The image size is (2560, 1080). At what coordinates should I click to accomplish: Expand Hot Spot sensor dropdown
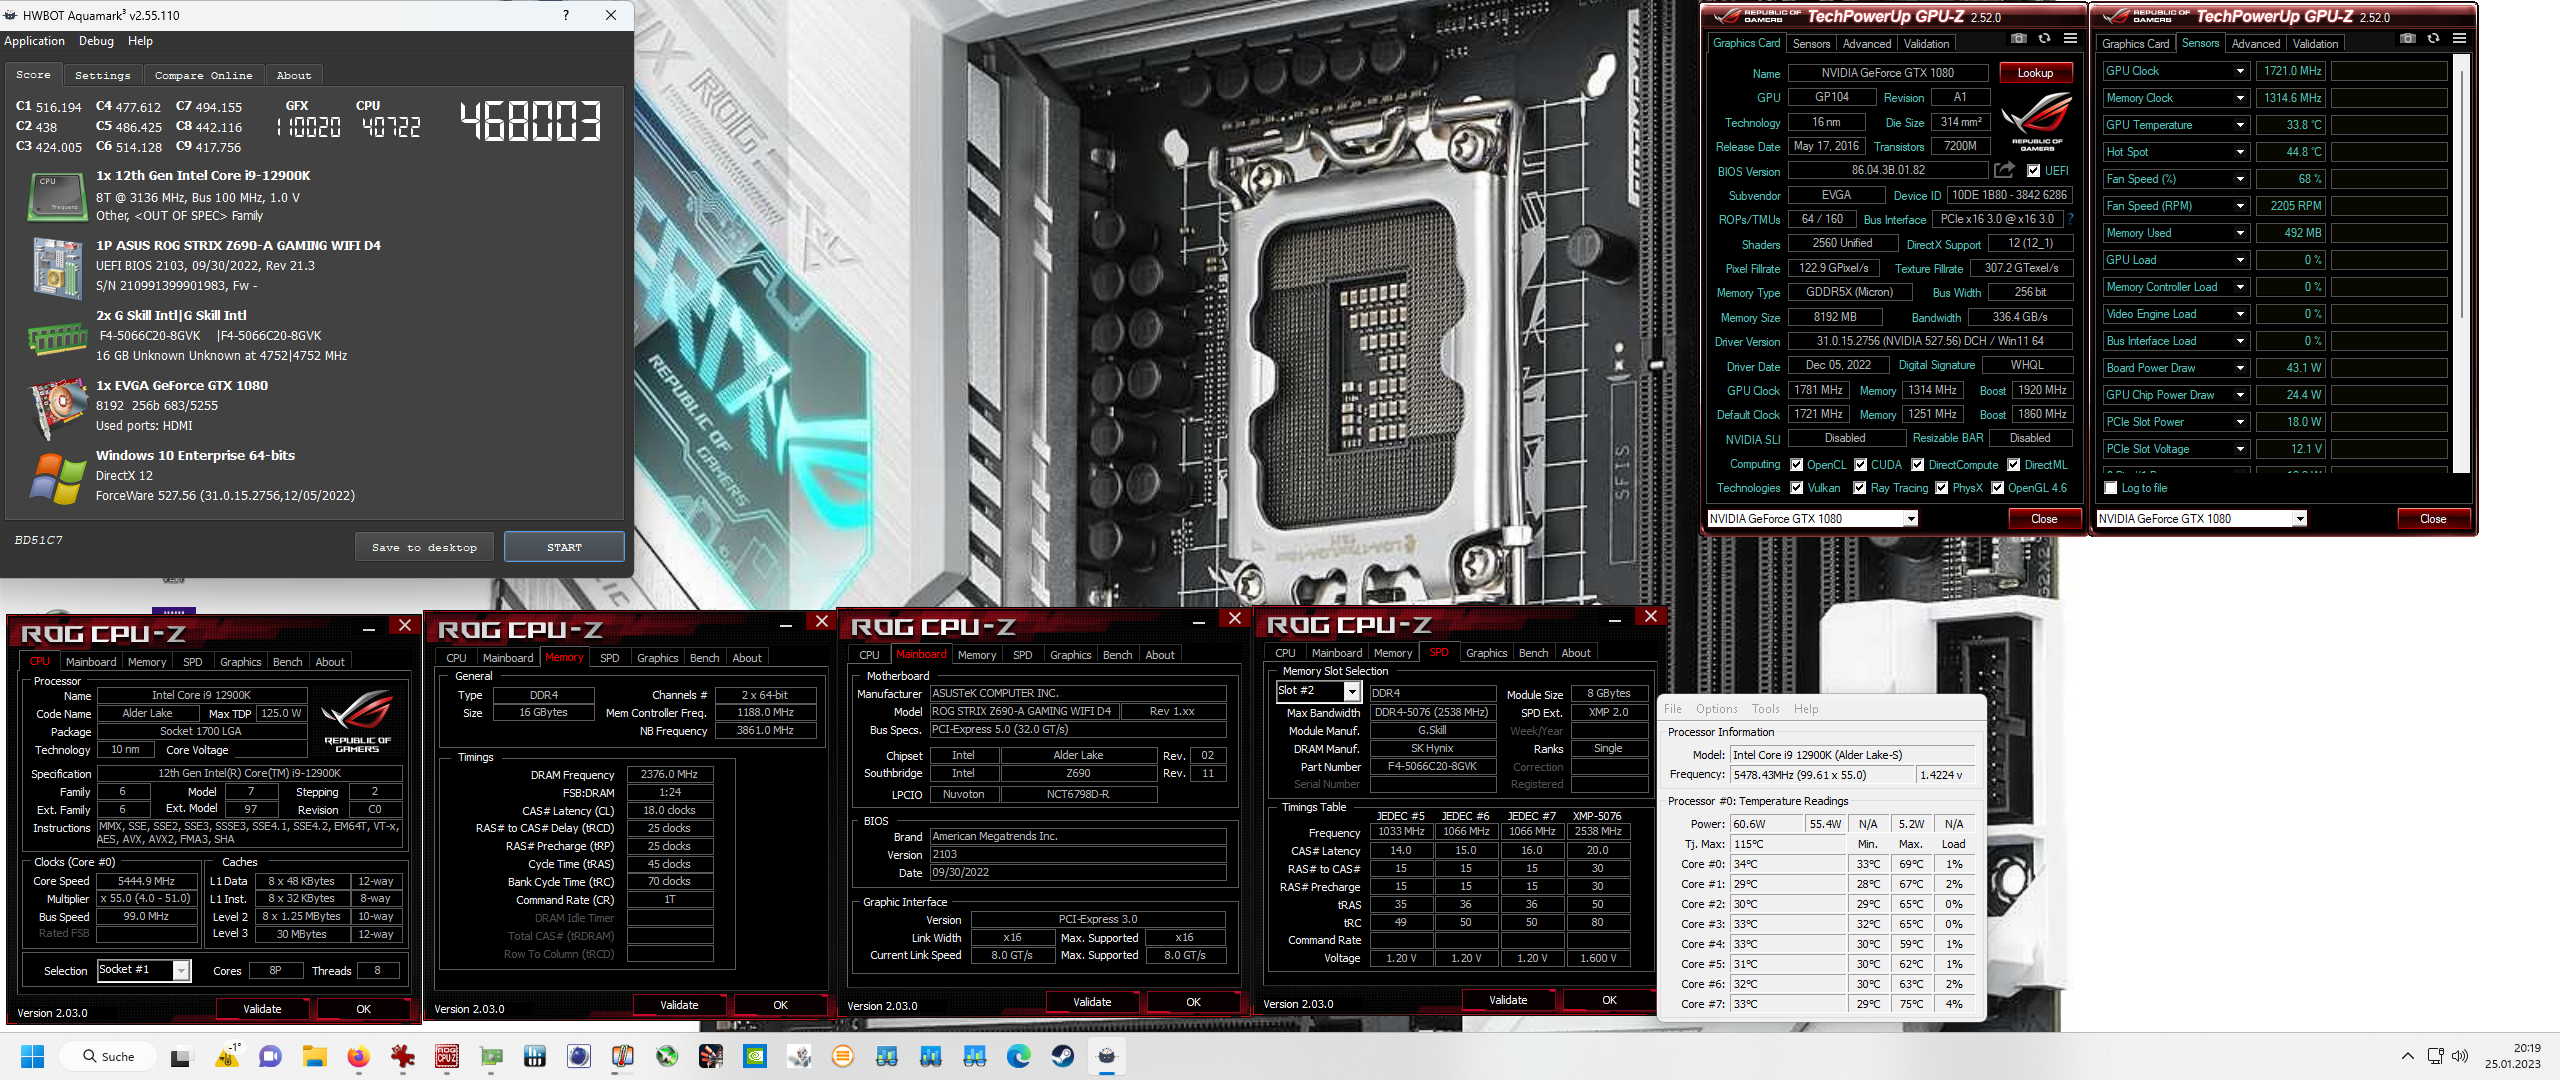(2240, 152)
